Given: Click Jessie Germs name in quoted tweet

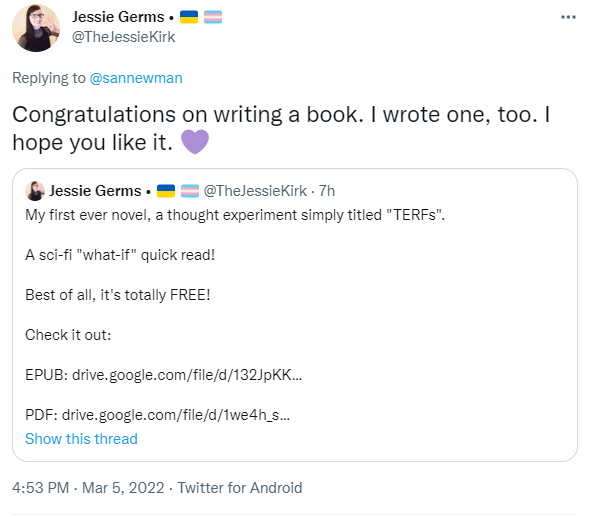Looking at the screenshot, I should (x=95, y=191).
